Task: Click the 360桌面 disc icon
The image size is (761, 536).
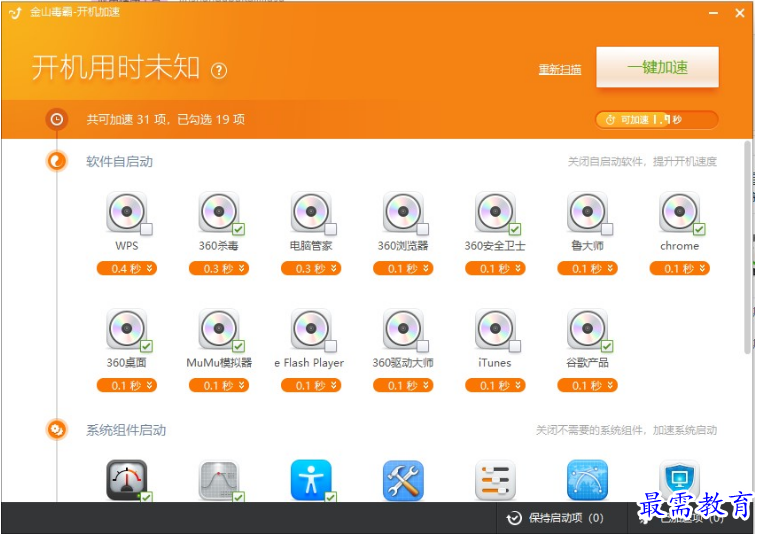Action: pos(127,329)
